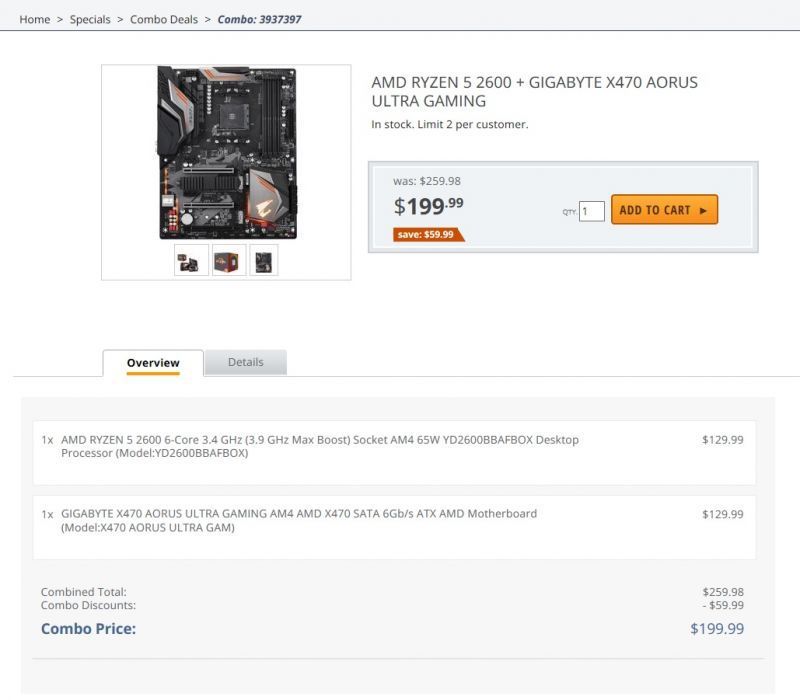Click the processor price $129.99
The width and height of the screenshot is (800, 700).
click(x=722, y=440)
